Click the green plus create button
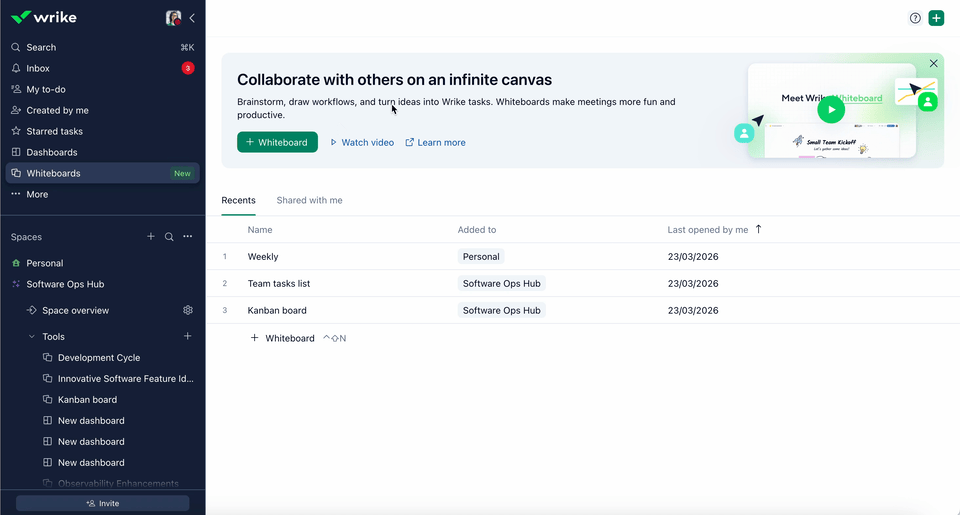This screenshot has height=515, width=960. click(936, 18)
